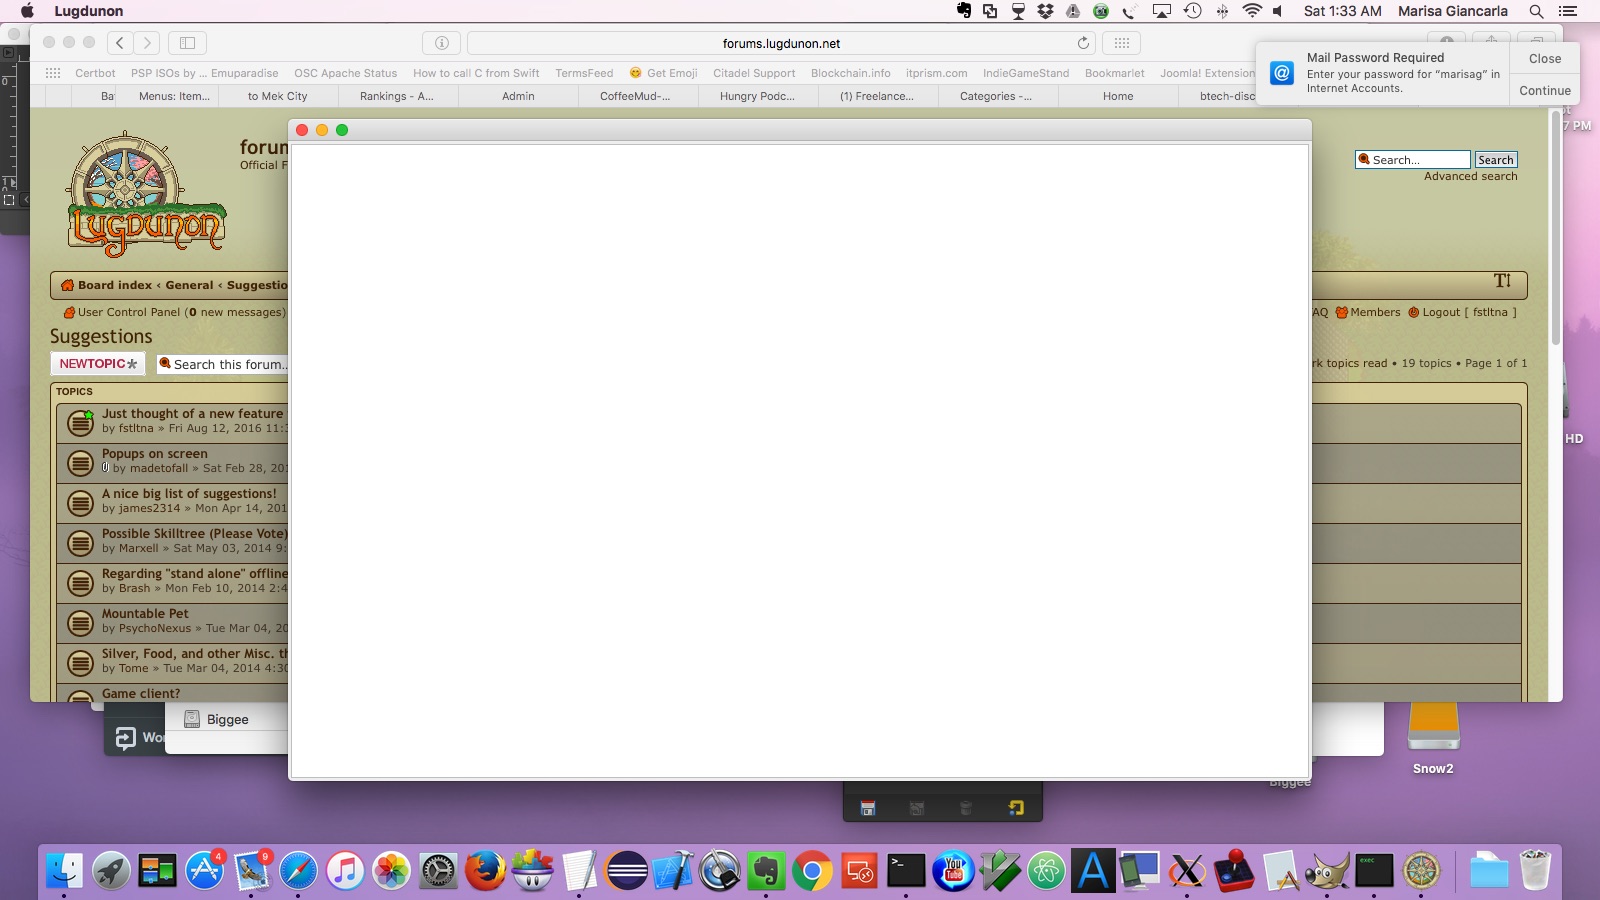
Task: Open the Time Machine menu bar icon
Action: click(1192, 11)
